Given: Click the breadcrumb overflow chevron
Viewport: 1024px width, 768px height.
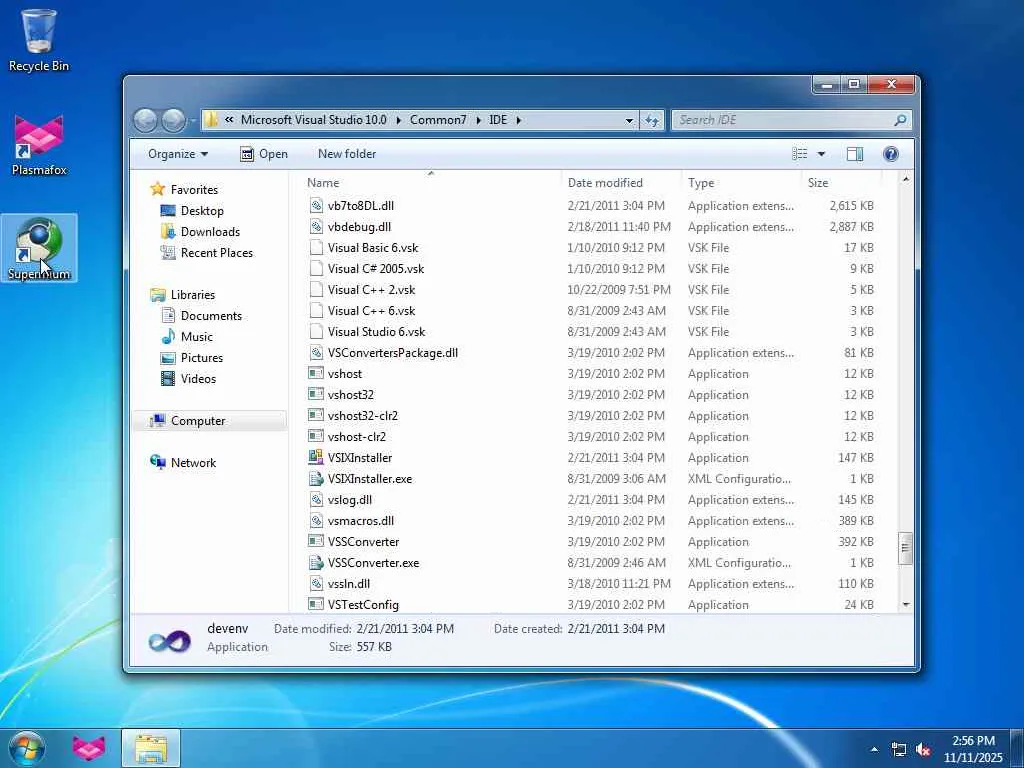Looking at the screenshot, I should click(229, 120).
